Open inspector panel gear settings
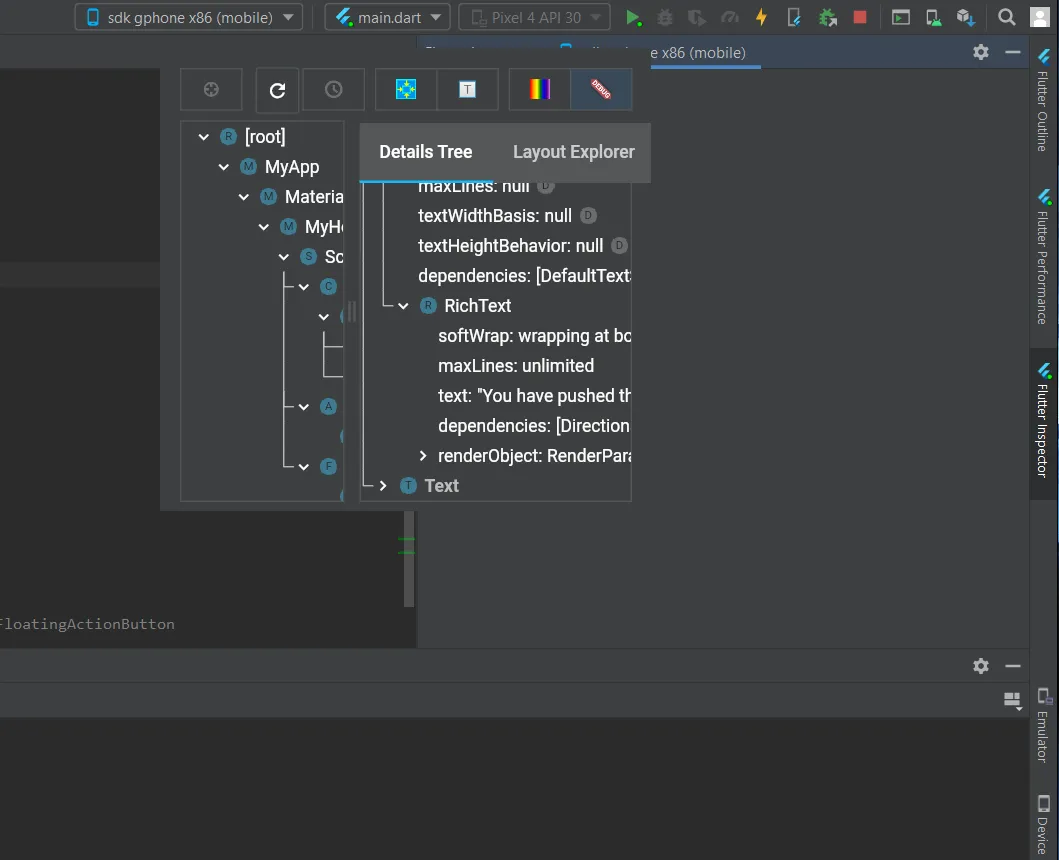The height and width of the screenshot is (860, 1059). 981,52
